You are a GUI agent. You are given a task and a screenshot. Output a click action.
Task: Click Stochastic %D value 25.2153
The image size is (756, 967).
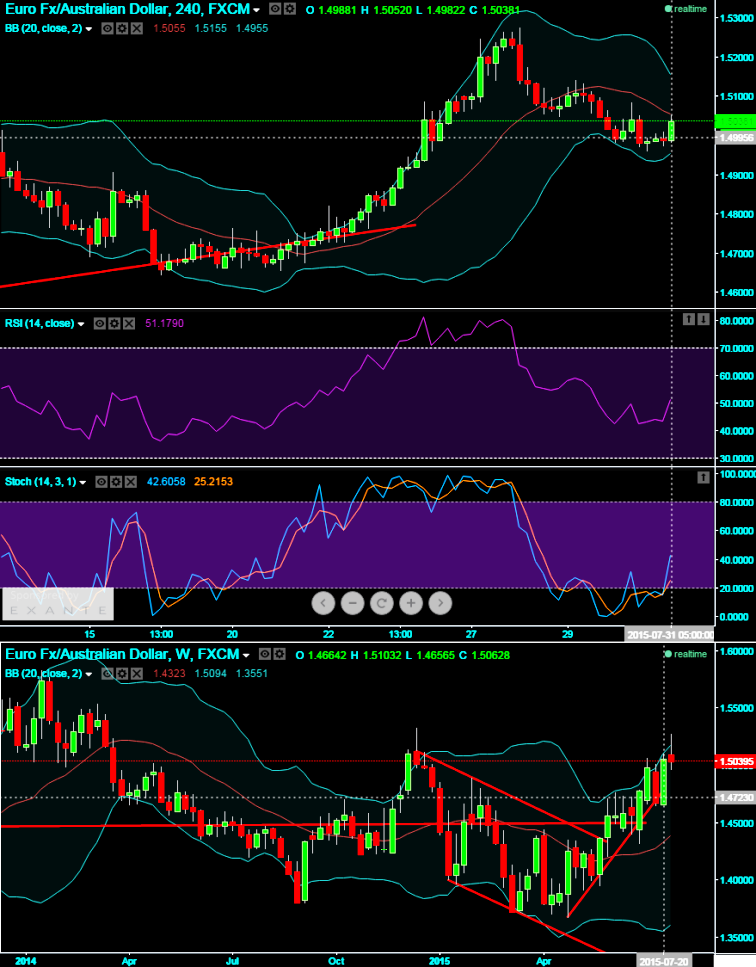tap(213, 482)
